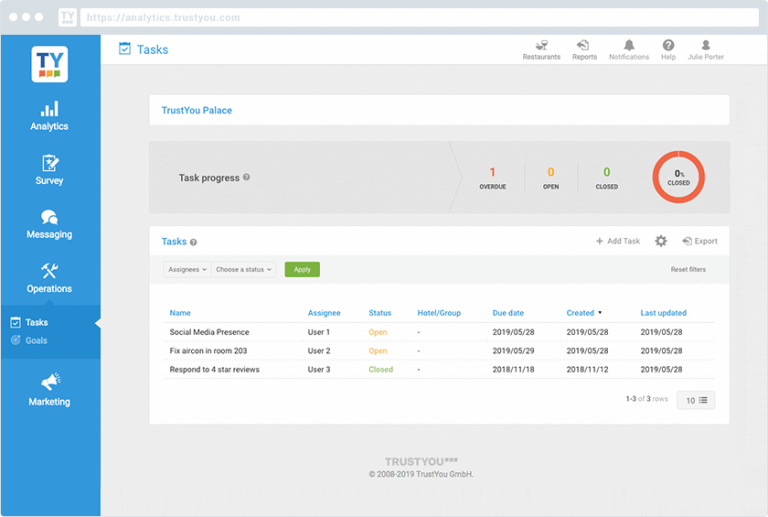
Task: Sort by the Last updated column header
Action: coord(663,313)
